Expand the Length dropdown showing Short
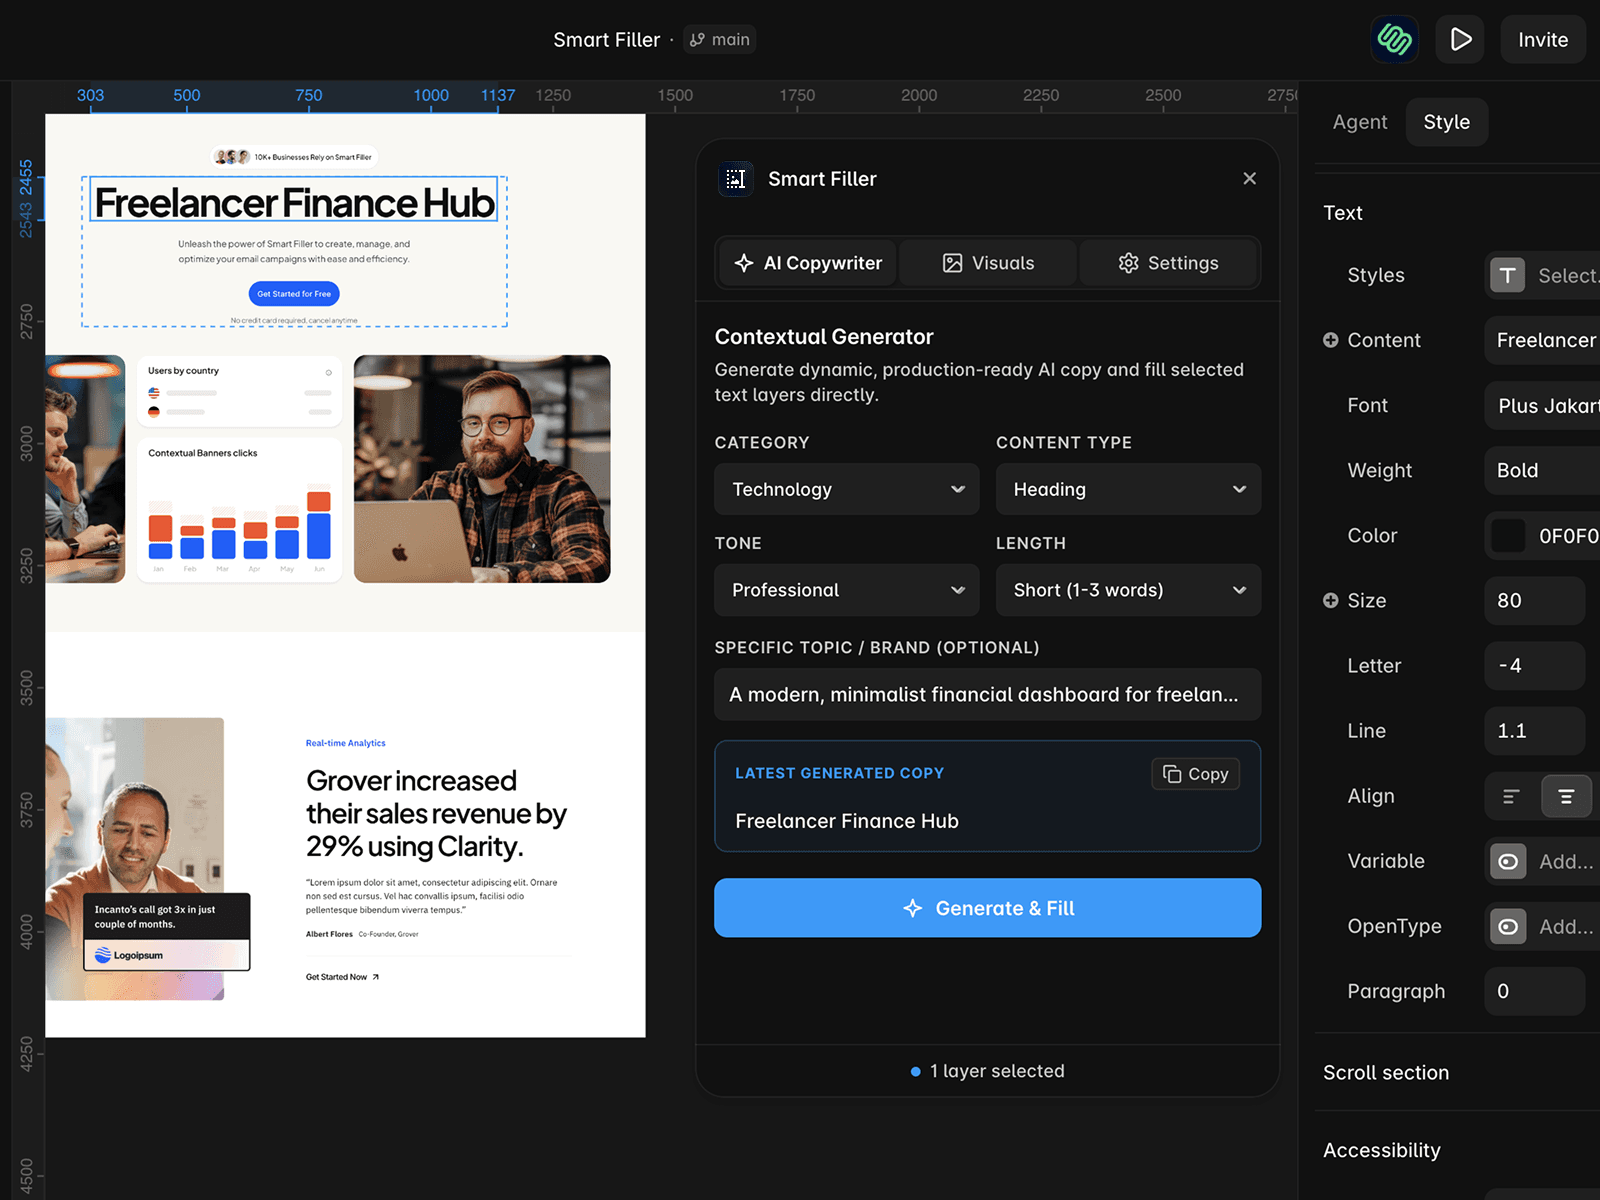This screenshot has width=1600, height=1200. (x=1128, y=590)
